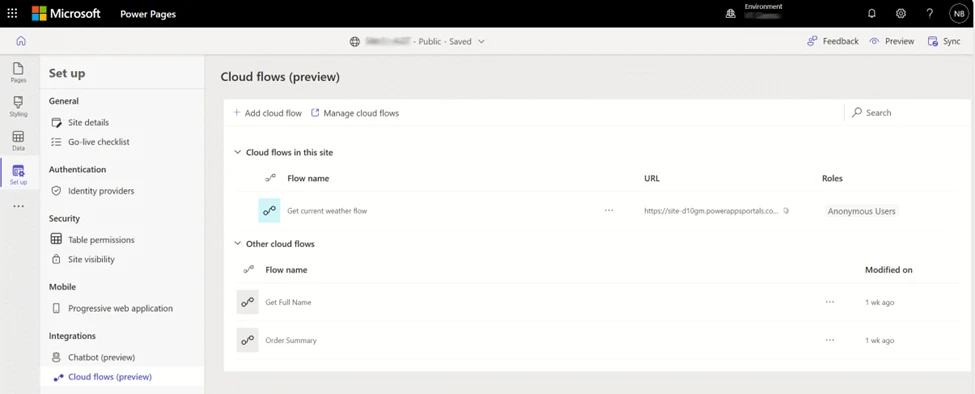Click the Sync button

(944, 41)
